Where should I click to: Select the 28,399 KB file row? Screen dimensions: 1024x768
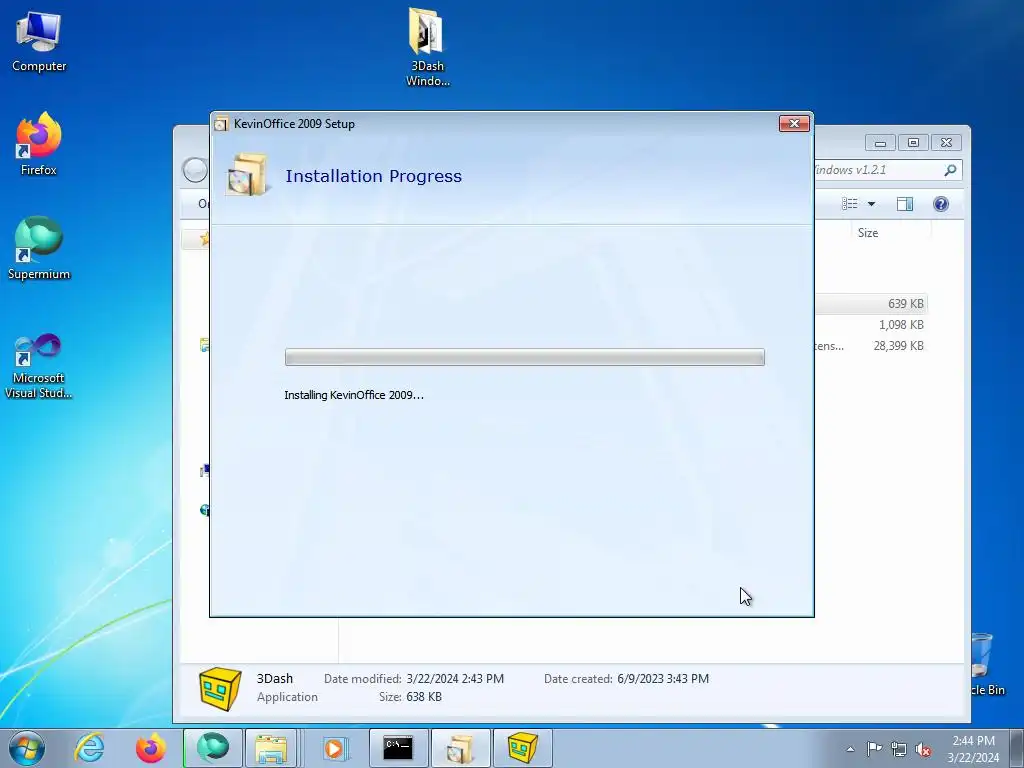click(871, 345)
